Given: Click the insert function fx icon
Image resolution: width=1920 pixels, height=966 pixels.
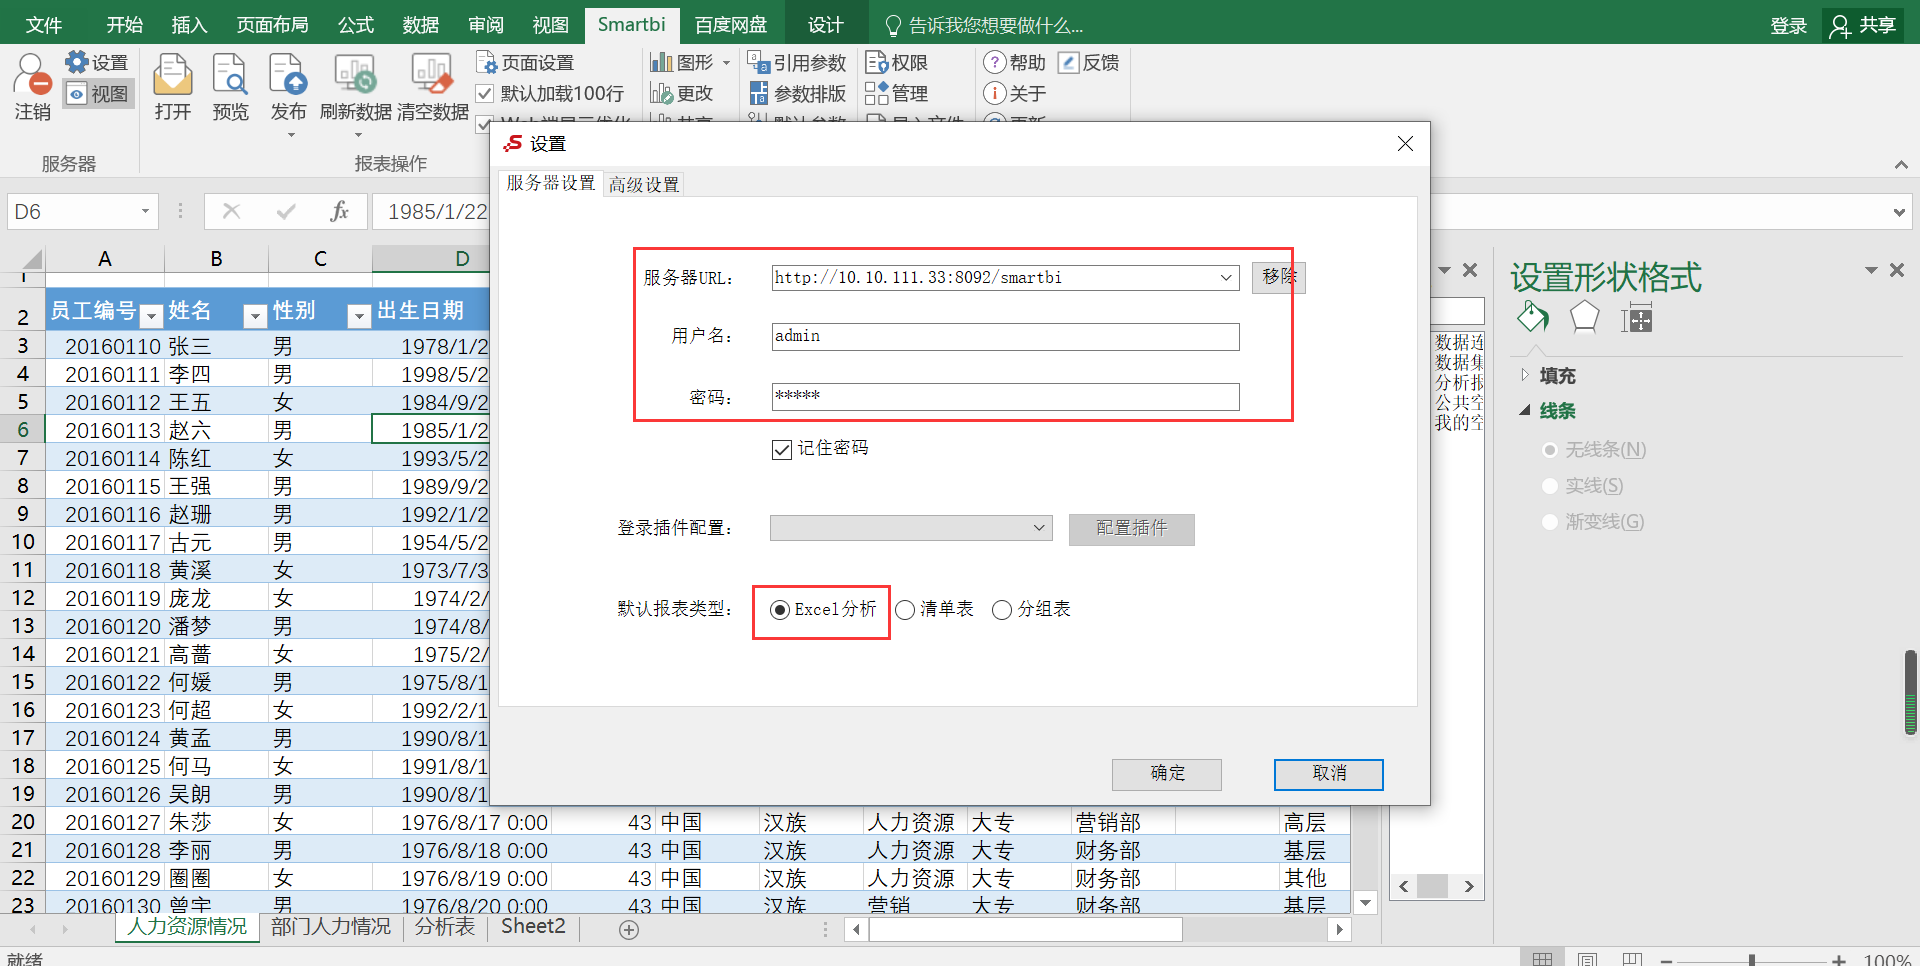Looking at the screenshot, I should point(339,211).
